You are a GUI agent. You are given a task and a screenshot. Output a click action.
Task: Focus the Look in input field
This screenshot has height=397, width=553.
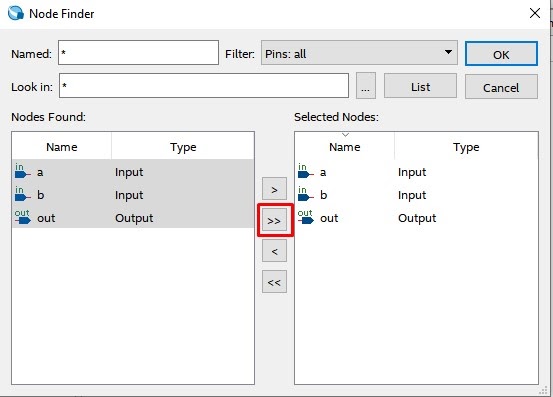pos(204,86)
